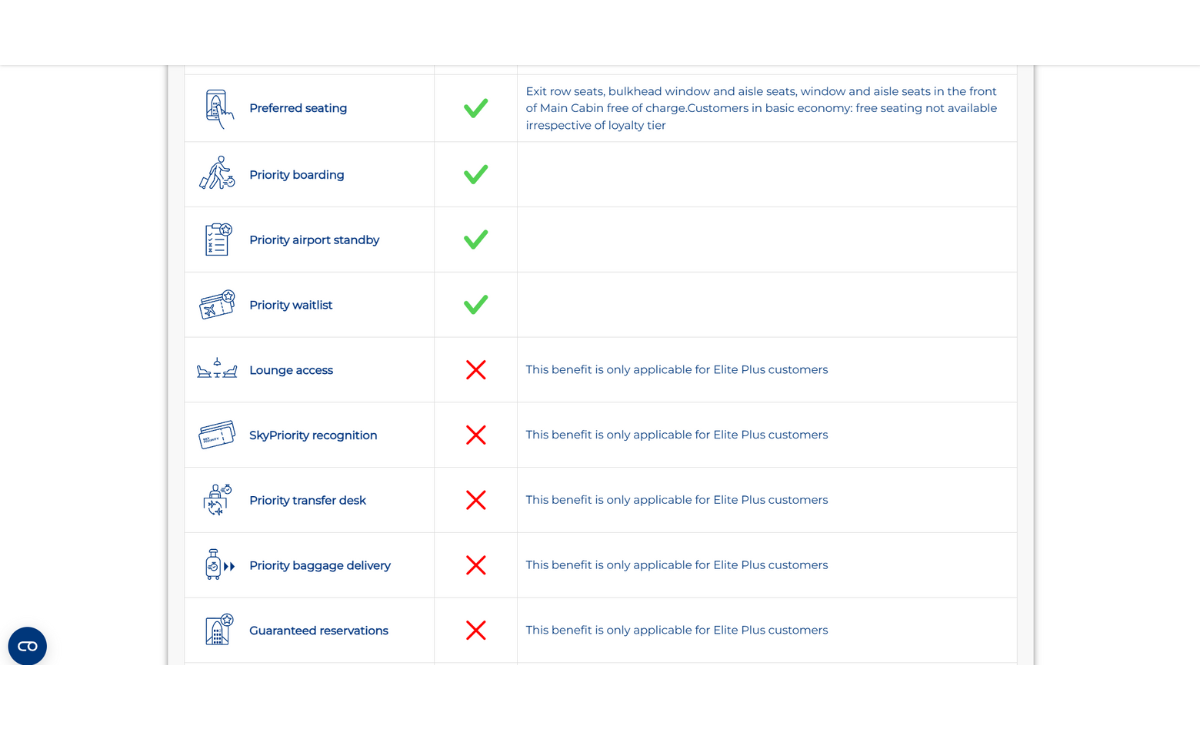Click the Preferred seating description text
Screen dimensions: 1200x750
pos(761,108)
